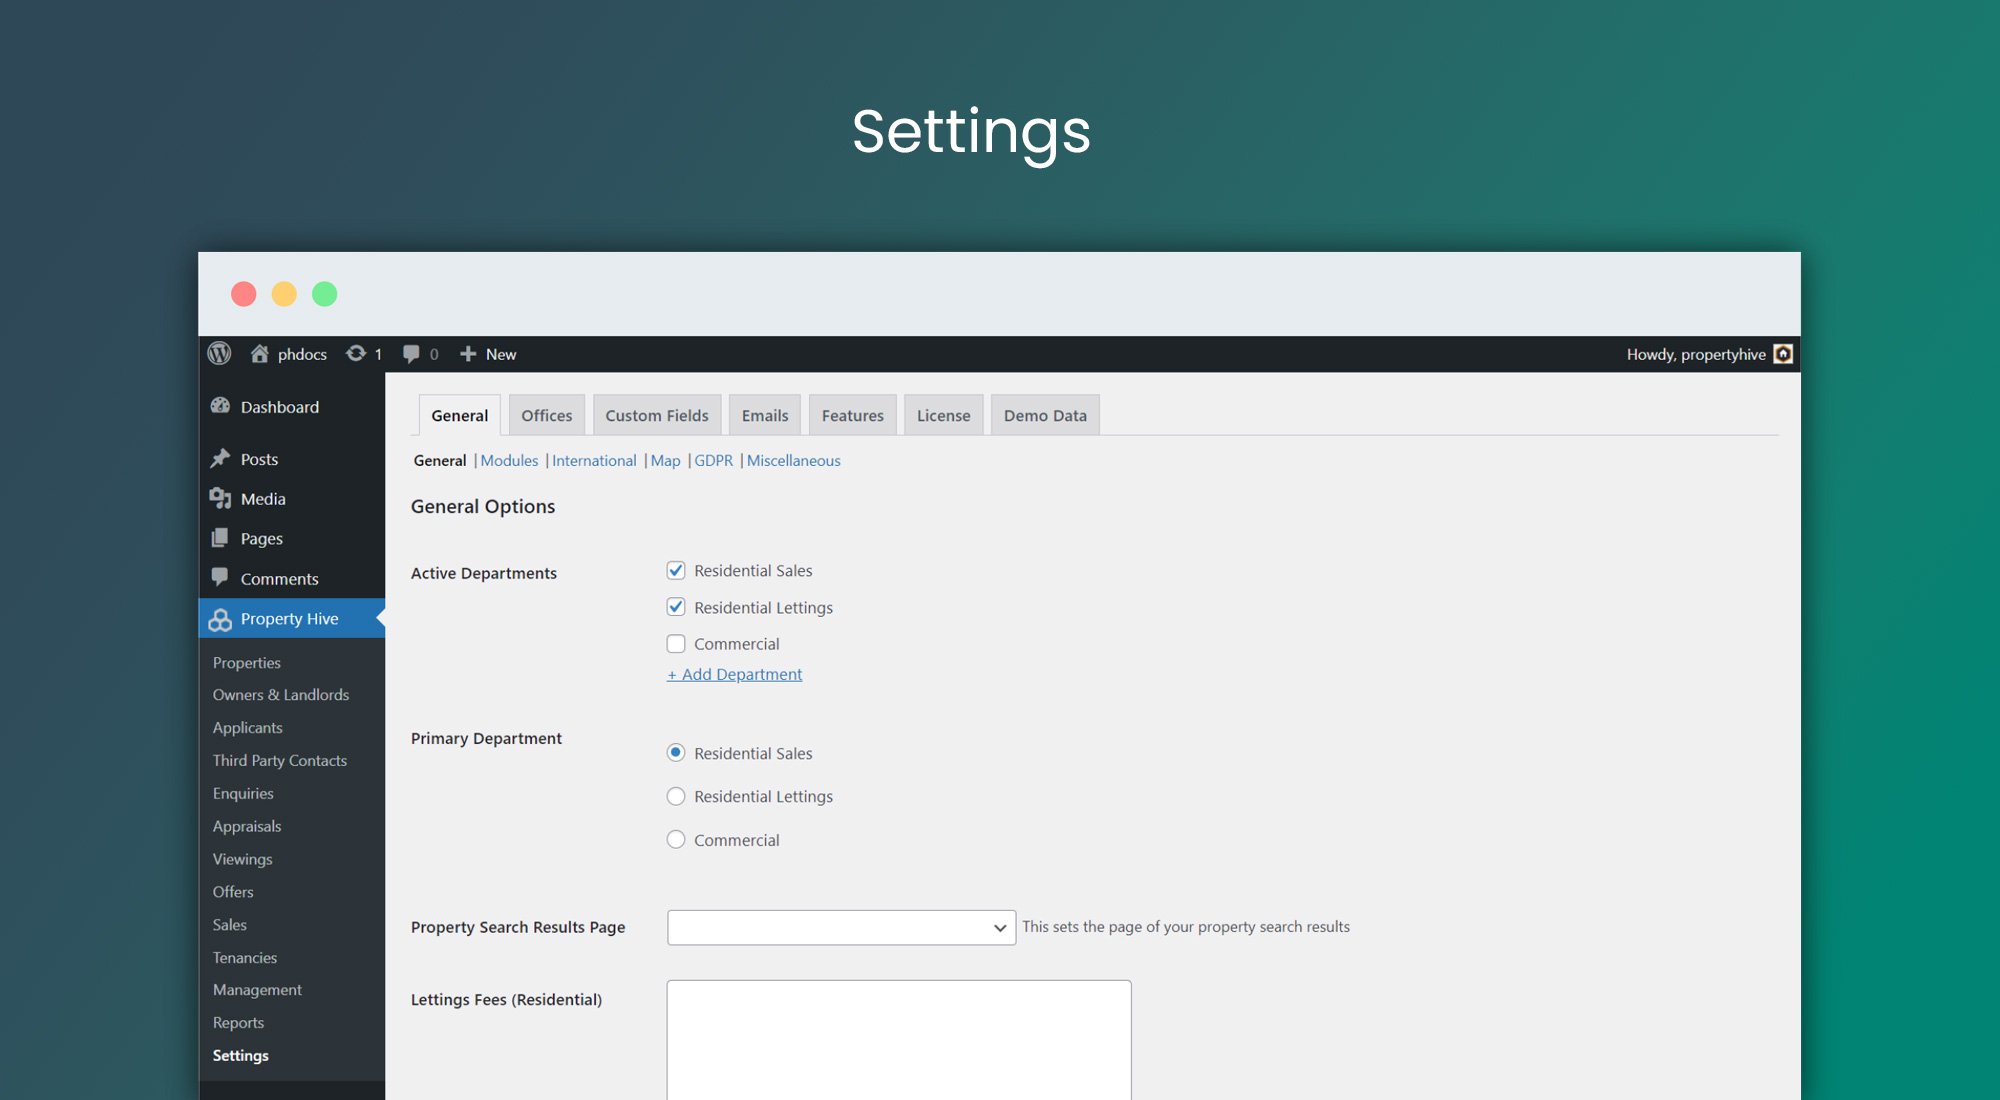Click the Add Department link

[x=733, y=673]
